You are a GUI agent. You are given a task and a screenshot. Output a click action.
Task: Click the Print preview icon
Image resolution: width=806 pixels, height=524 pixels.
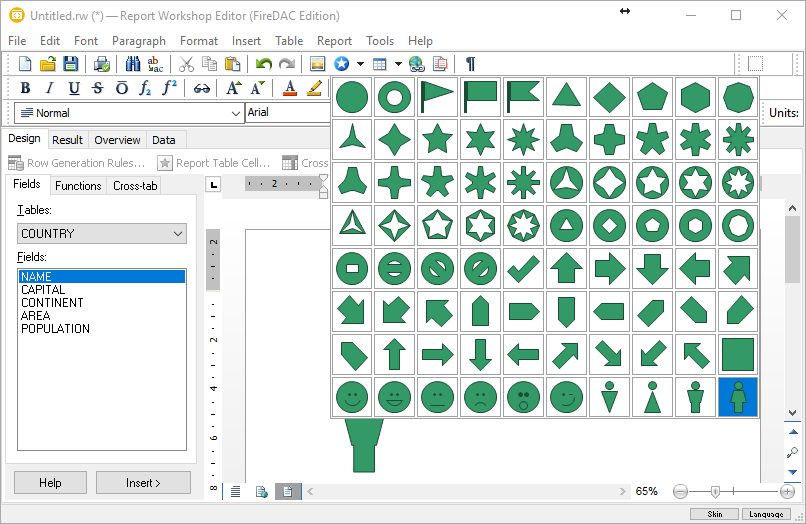102,64
